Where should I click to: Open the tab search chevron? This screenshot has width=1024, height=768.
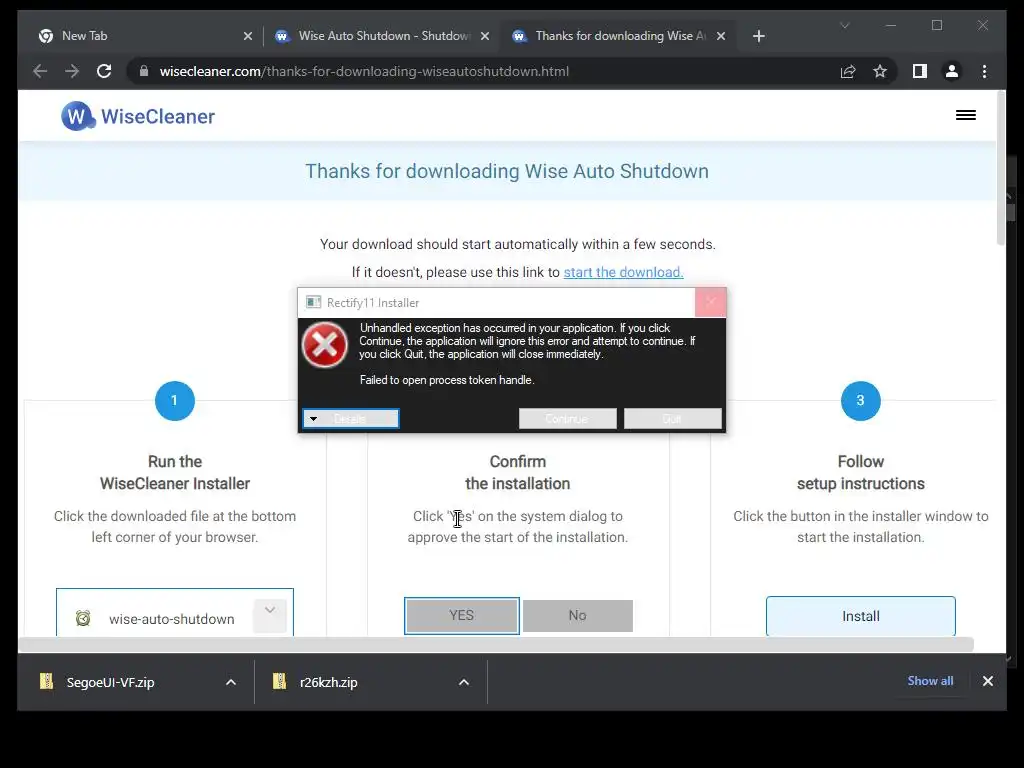click(x=844, y=25)
